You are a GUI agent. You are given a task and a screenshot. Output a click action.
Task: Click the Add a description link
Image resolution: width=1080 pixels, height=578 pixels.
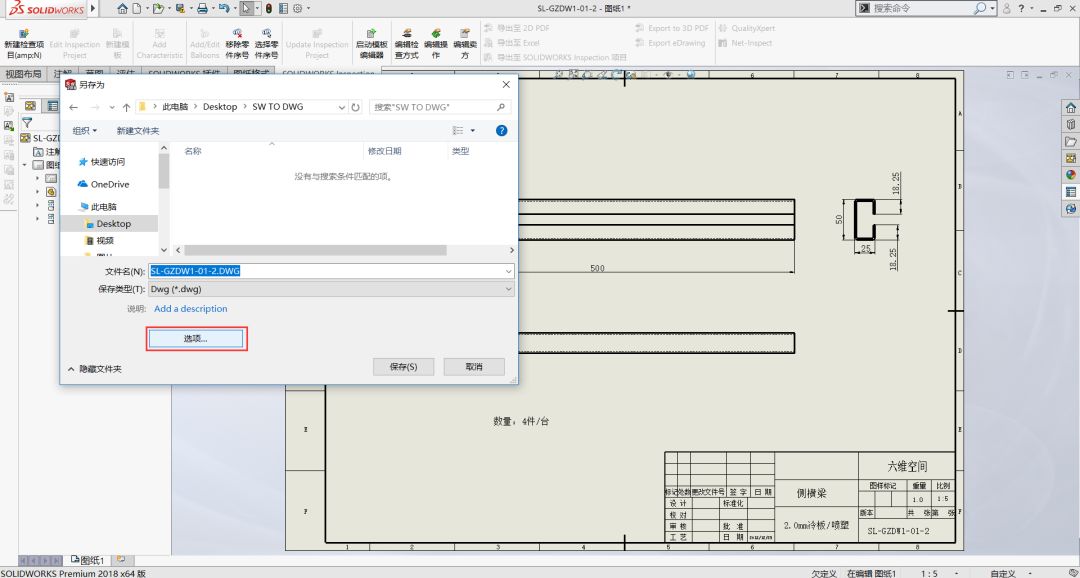191,309
